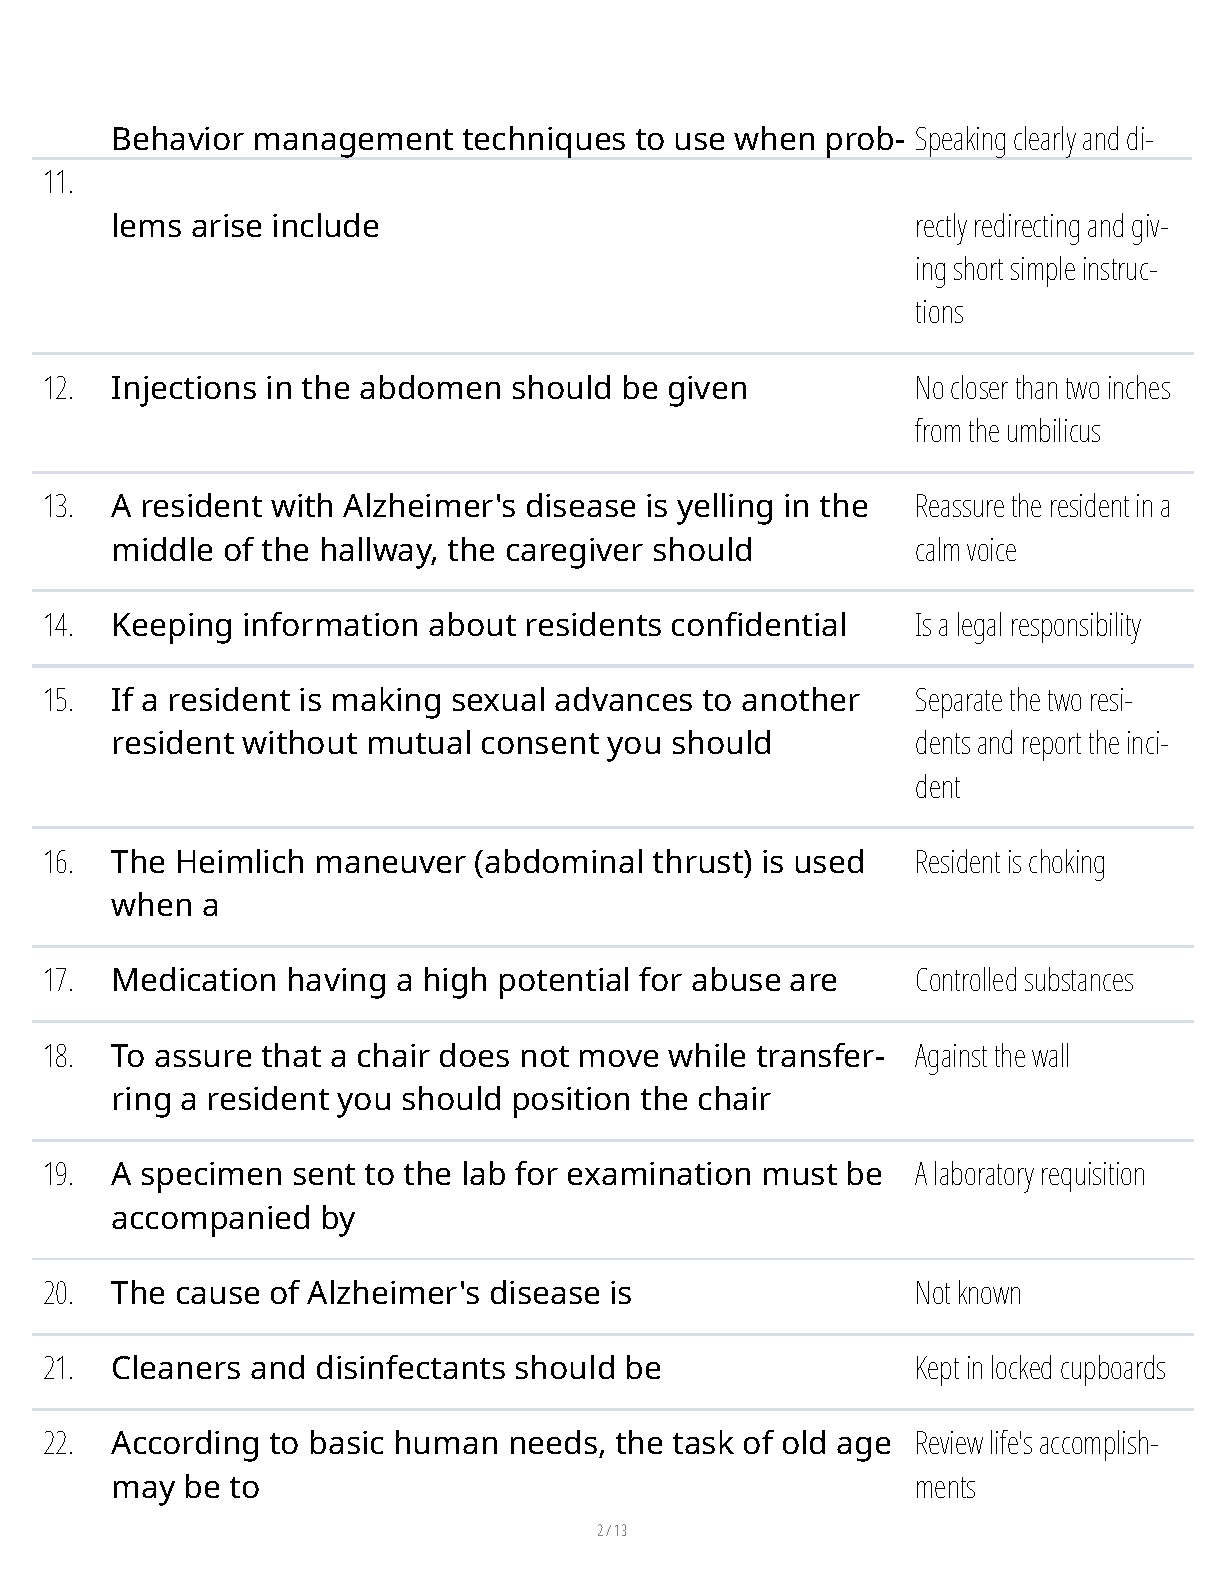Click the 'Controlled substances' answer
Screen dimensions: 1224x1584
pyautogui.click(x=1024, y=980)
